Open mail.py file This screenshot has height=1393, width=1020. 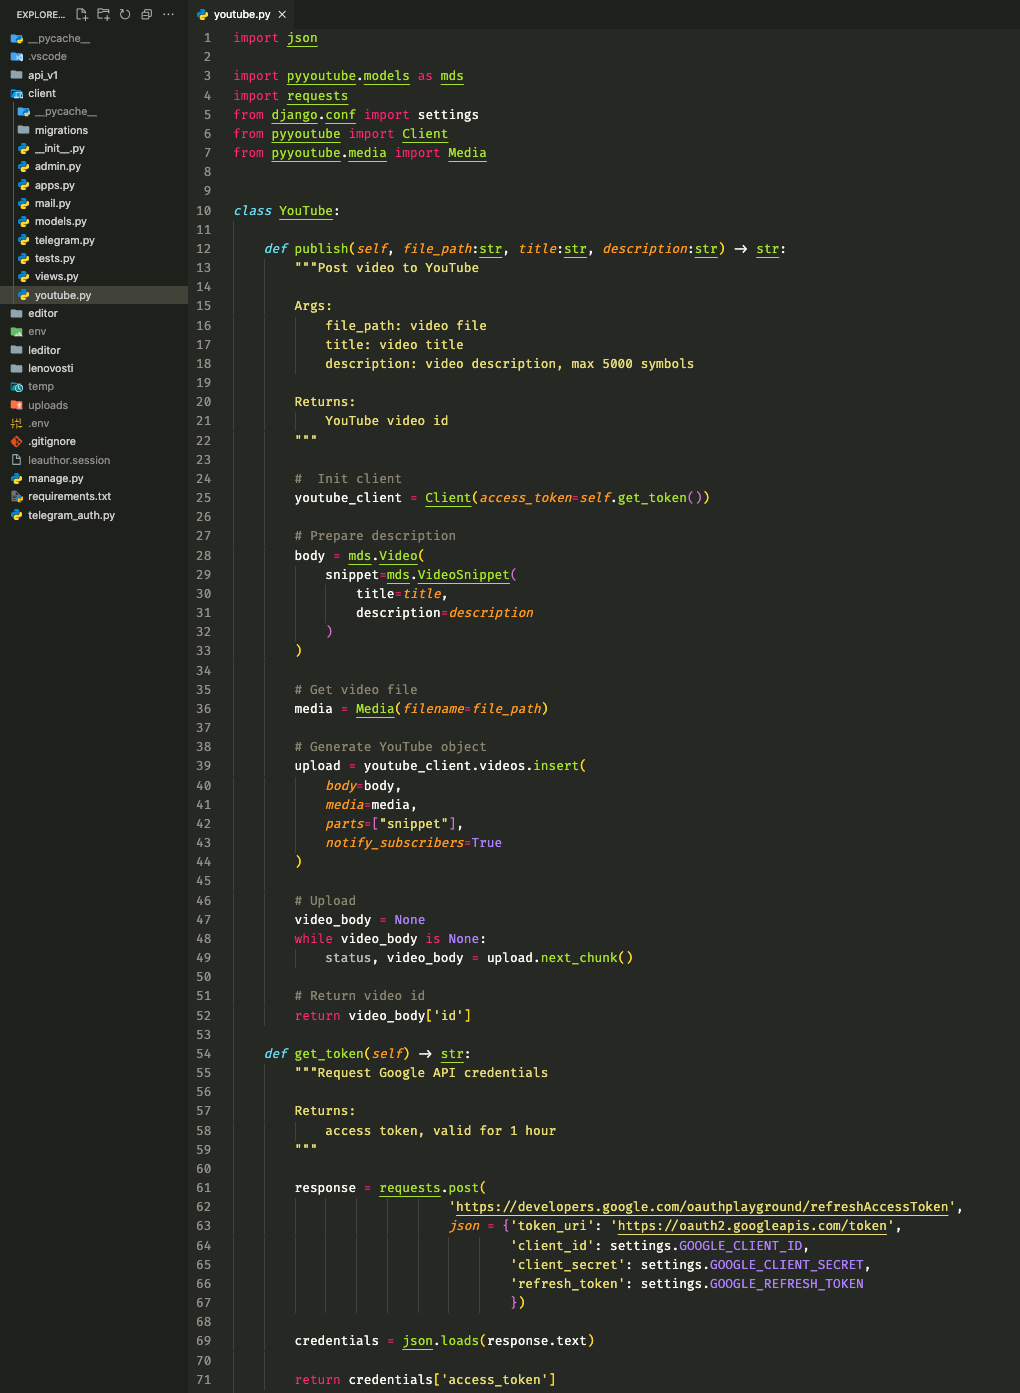tap(94, 203)
